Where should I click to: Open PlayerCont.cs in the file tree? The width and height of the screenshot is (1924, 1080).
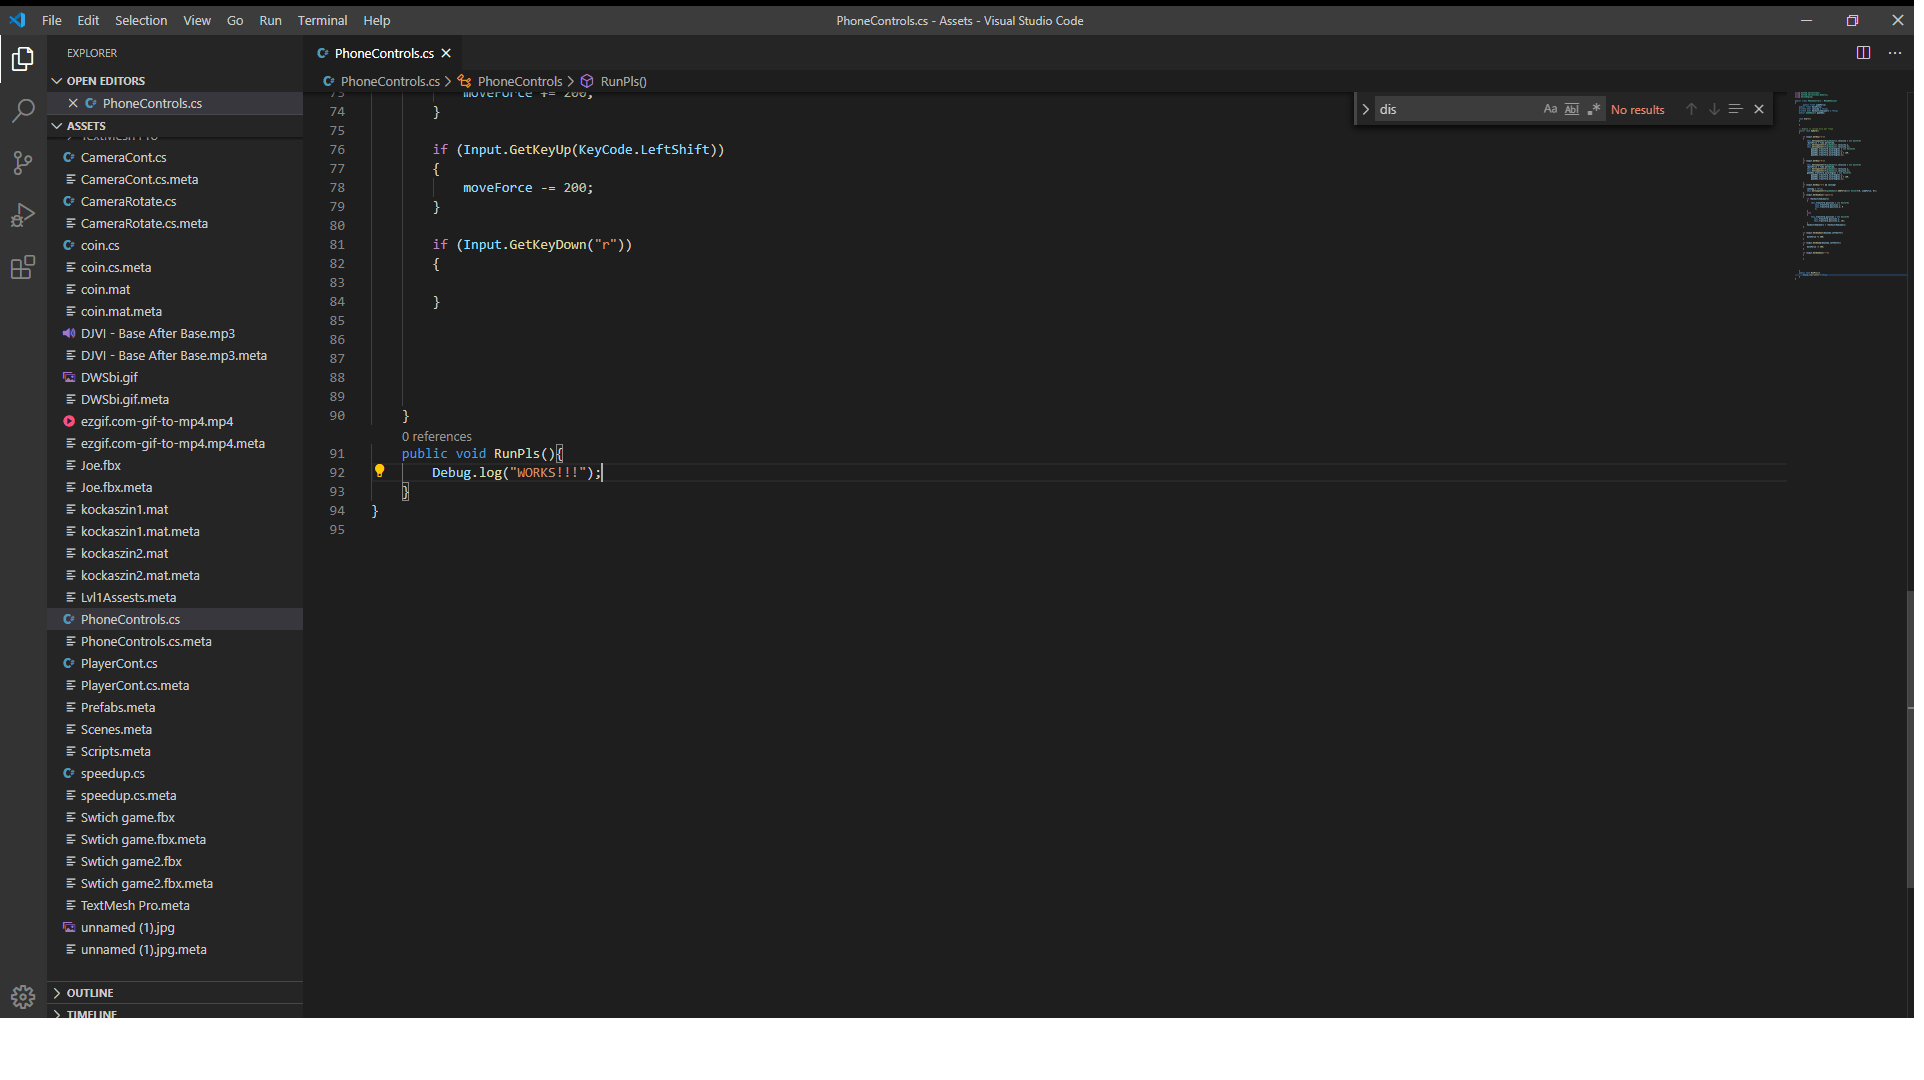[x=119, y=663]
